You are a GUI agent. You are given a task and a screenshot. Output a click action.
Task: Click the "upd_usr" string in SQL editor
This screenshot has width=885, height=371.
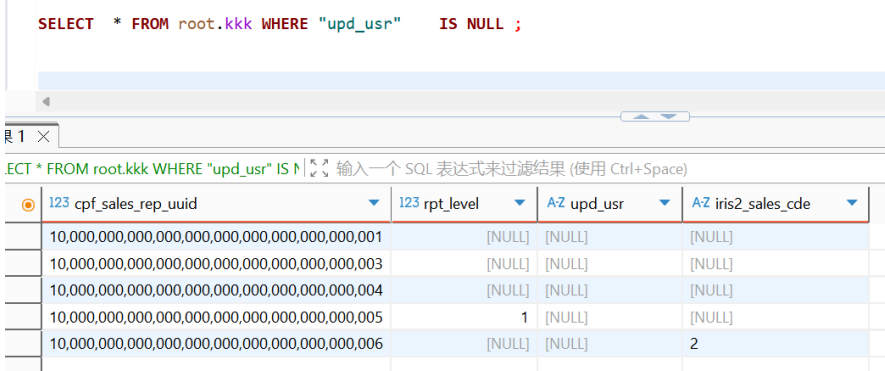click(x=360, y=25)
